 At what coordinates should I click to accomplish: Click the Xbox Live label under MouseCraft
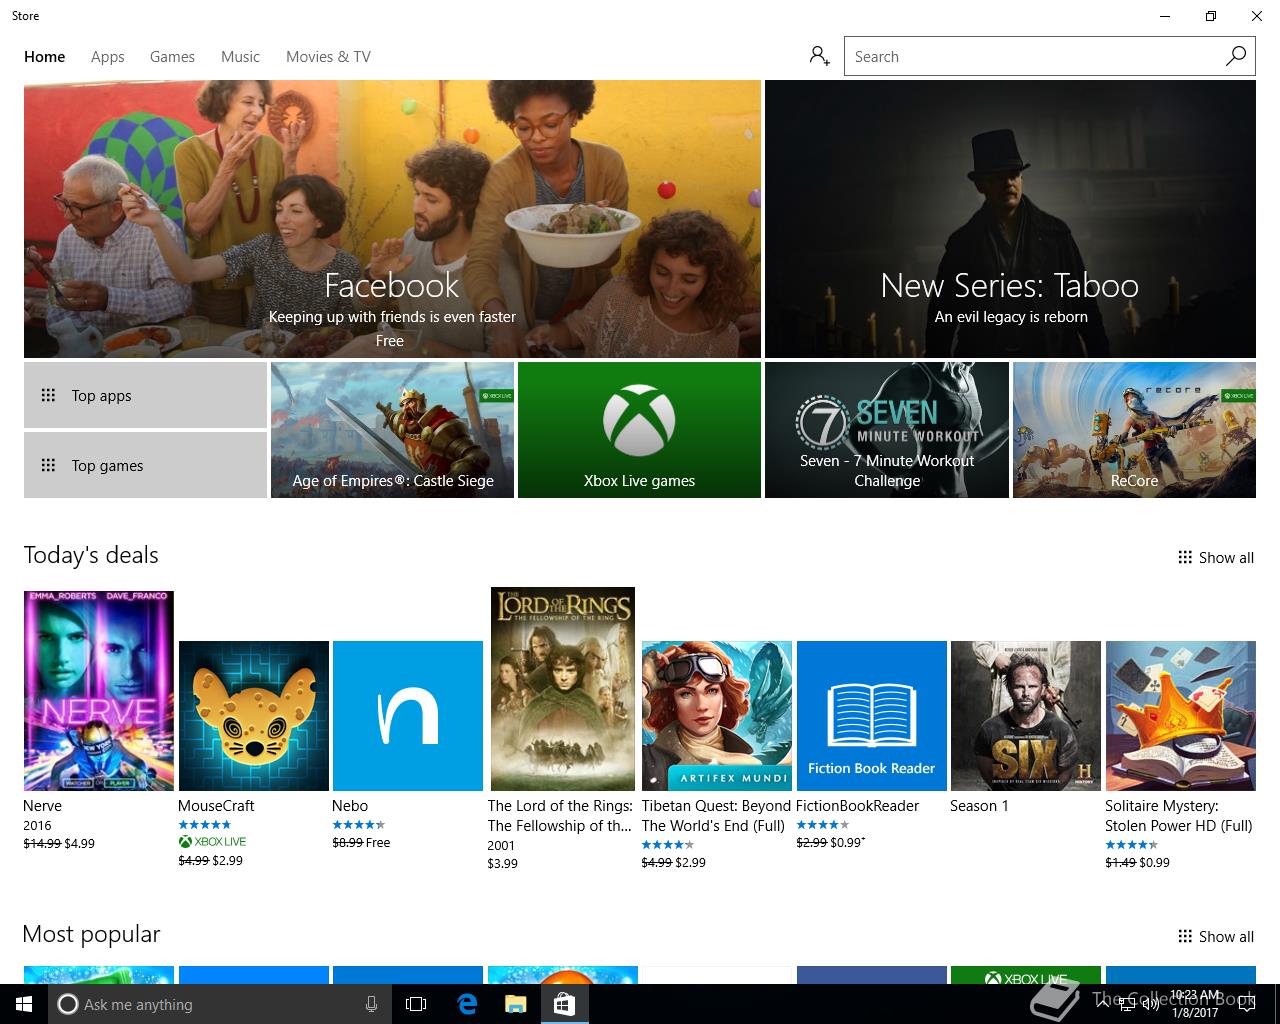click(x=212, y=842)
